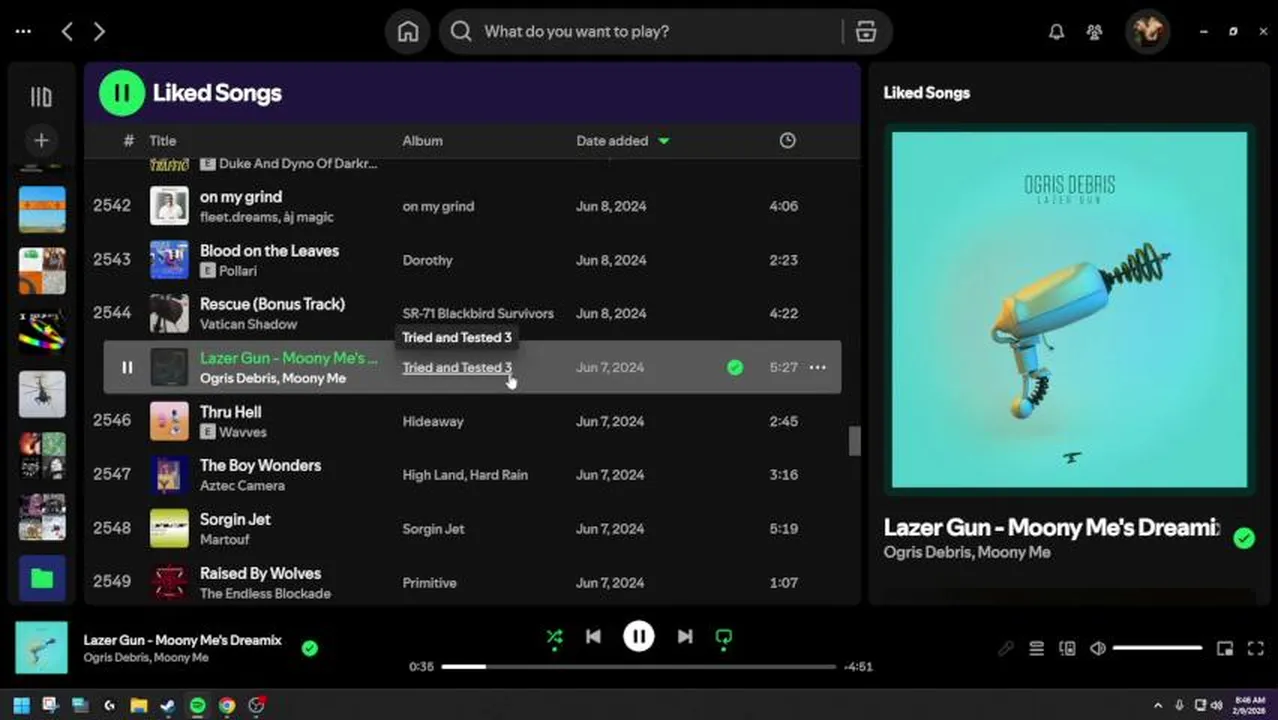Open the Browse icon in search bar
Image resolution: width=1278 pixels, height=720 pixels.
[x=866, y=32]
